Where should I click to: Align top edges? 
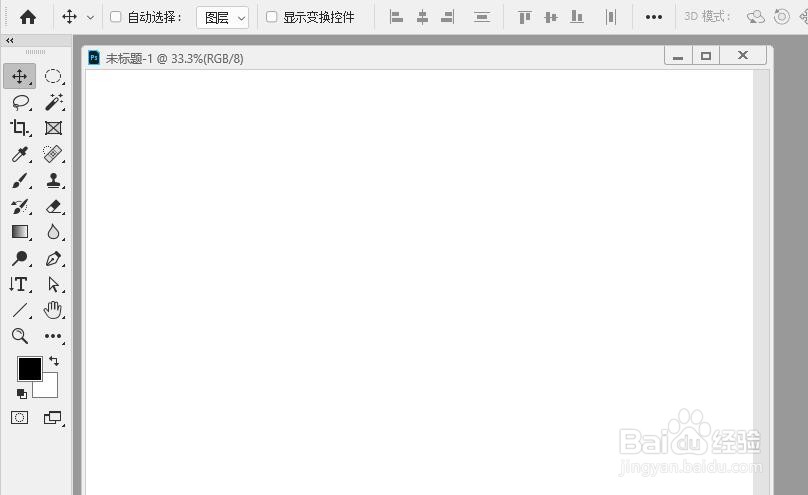click(525, 17)
